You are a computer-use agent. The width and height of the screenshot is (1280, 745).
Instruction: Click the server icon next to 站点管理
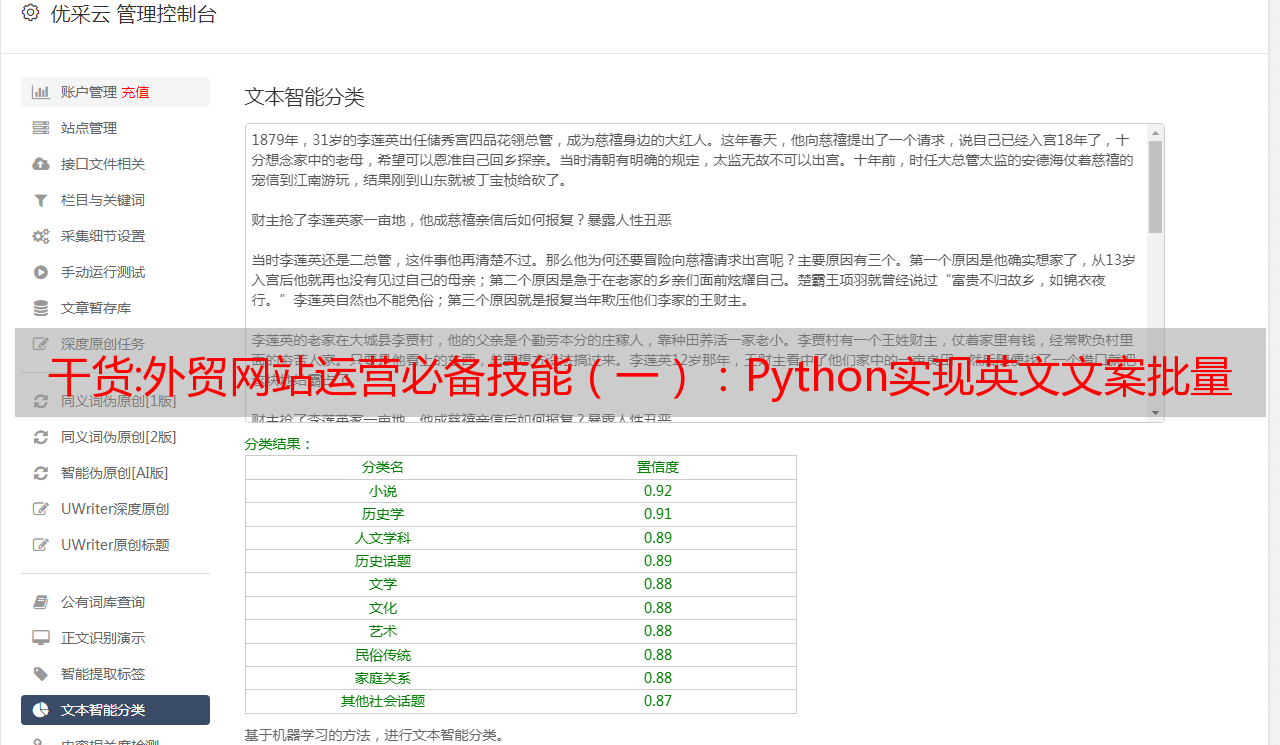click(41, 128)
